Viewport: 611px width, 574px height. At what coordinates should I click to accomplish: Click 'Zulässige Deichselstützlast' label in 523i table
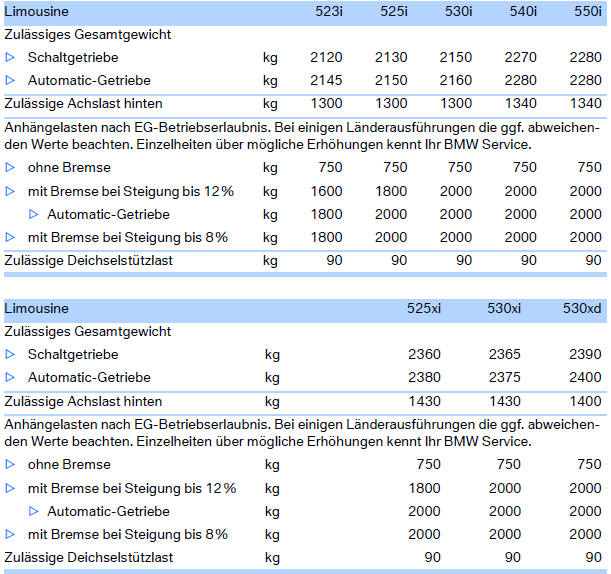tap(88, 261)
